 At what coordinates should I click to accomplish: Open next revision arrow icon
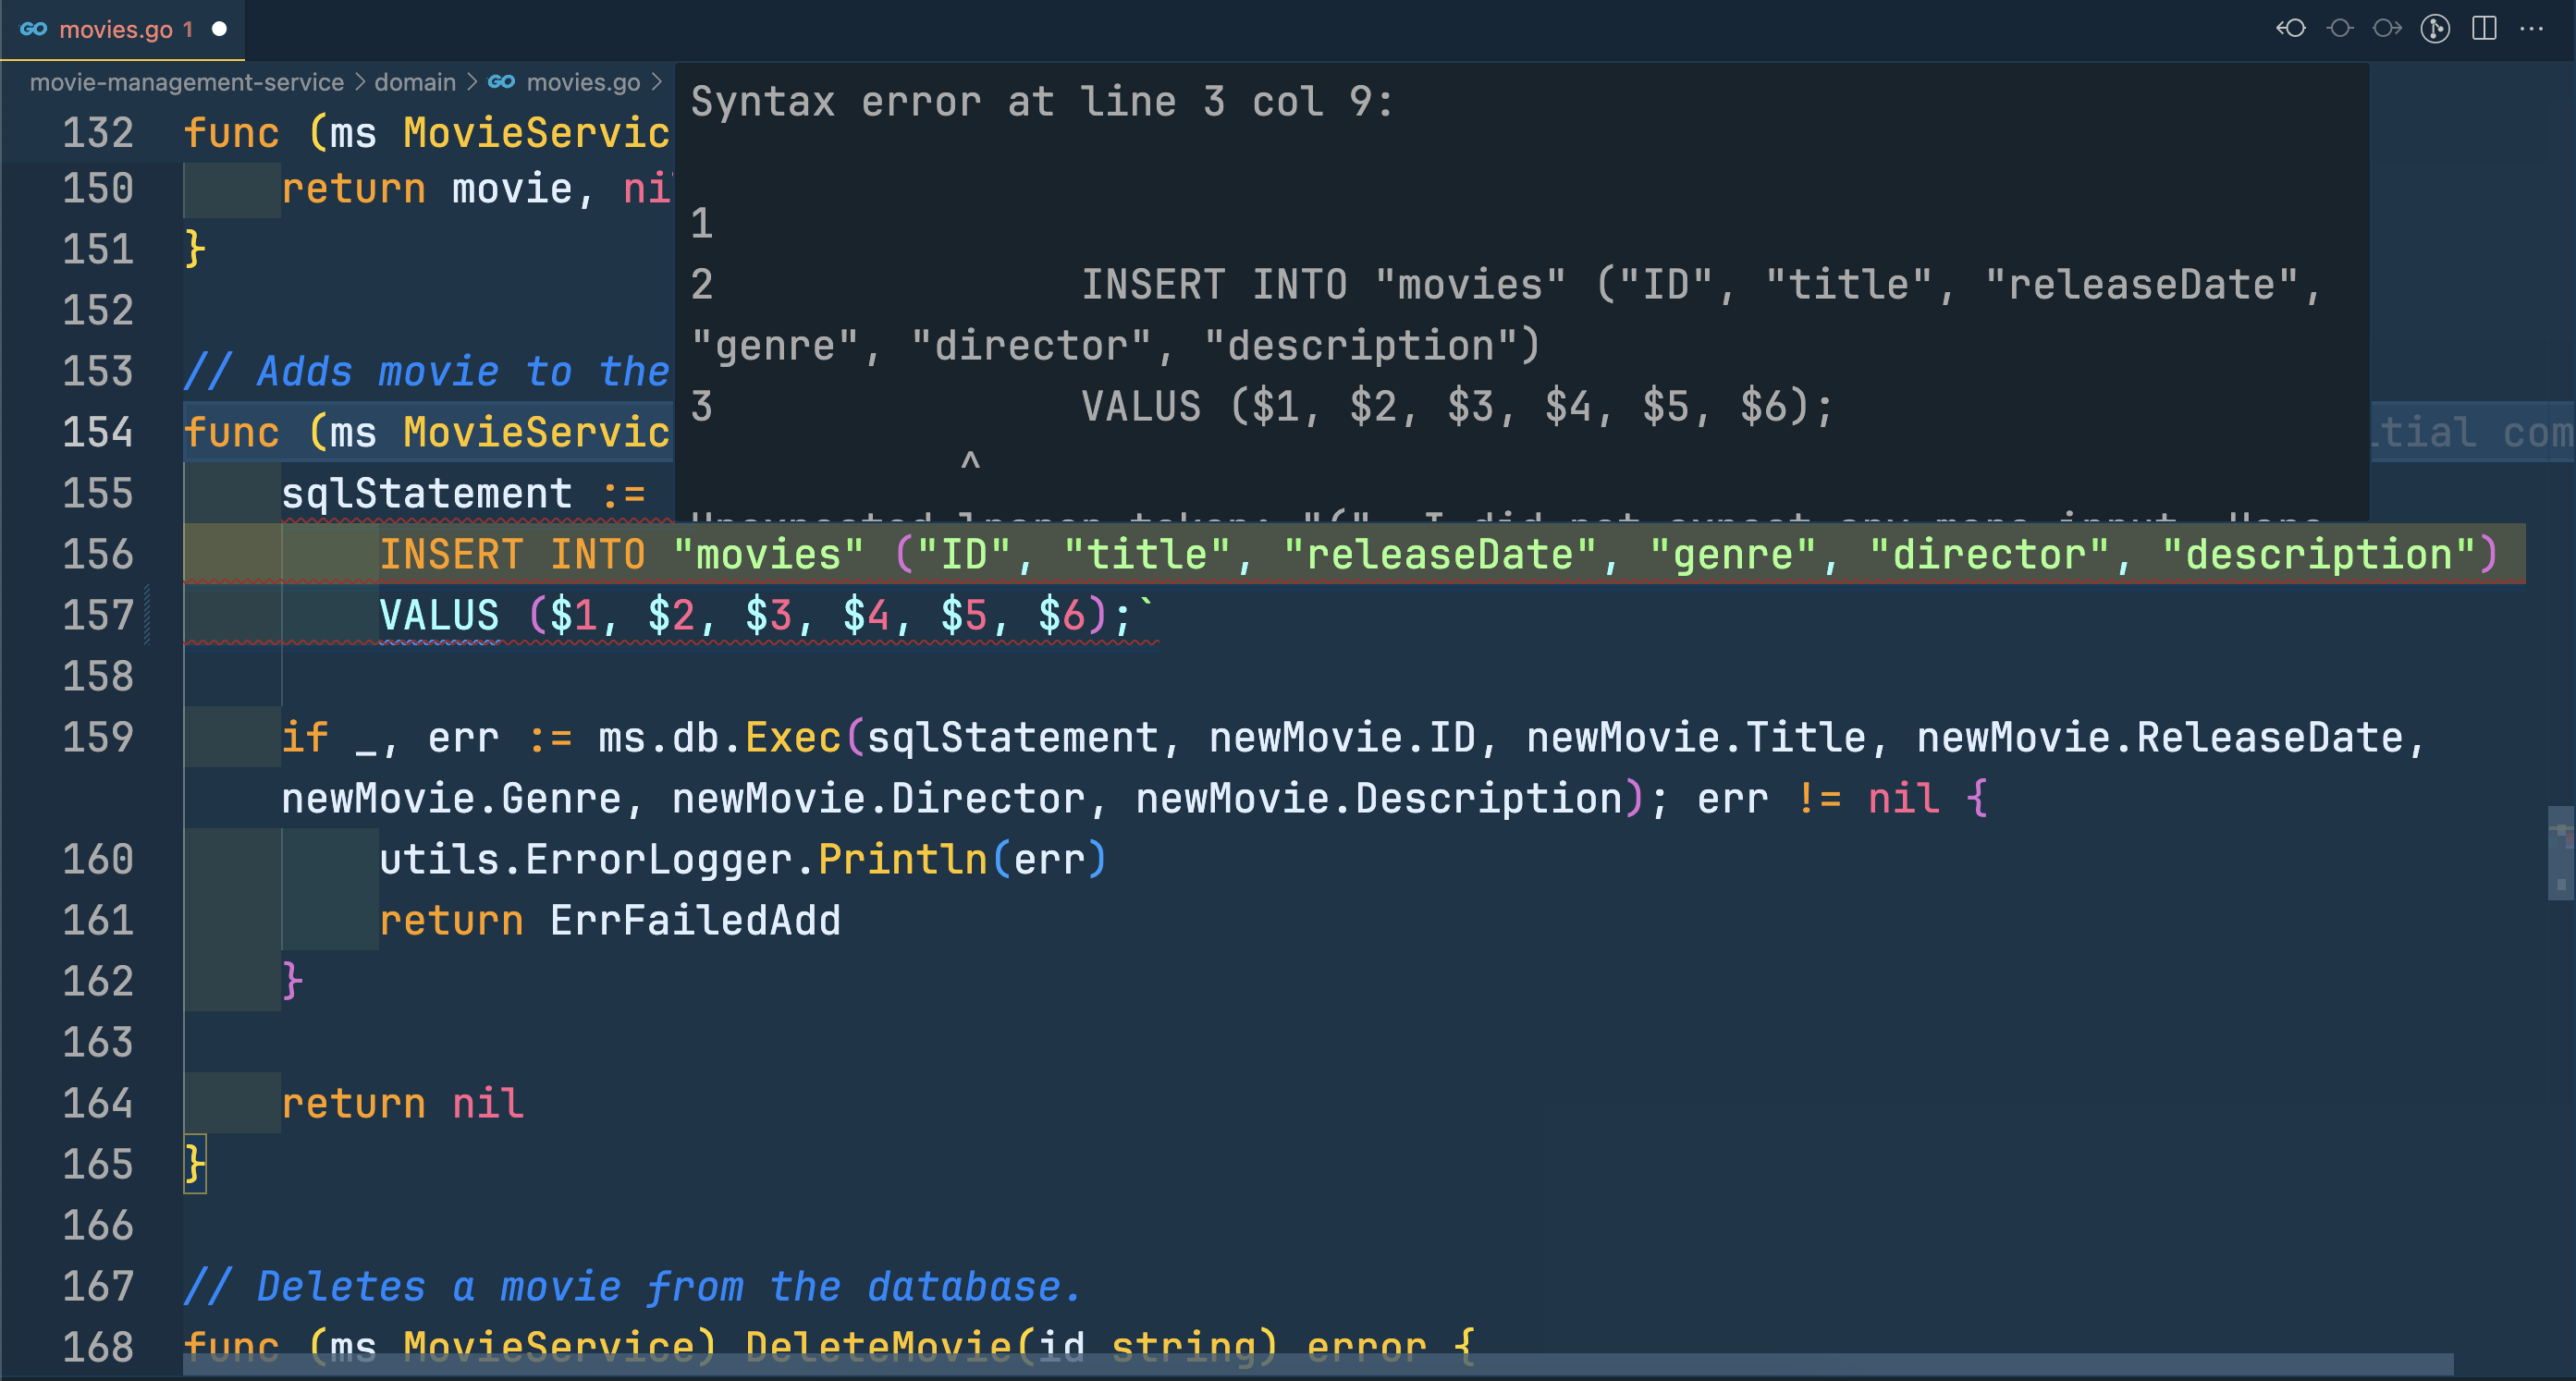(2387, 28)
